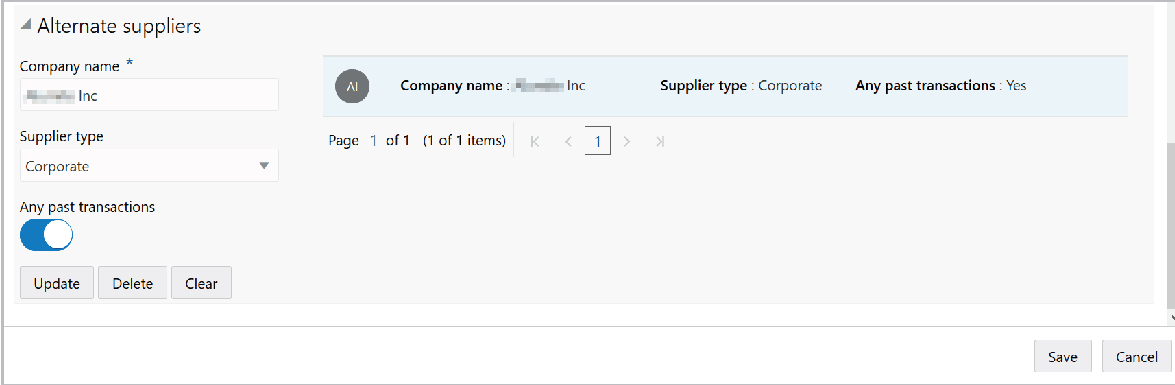This screenshot has width=1175, height=385.
Task: Click the 'Company name :' text in the row
Action: click(455, 85)
